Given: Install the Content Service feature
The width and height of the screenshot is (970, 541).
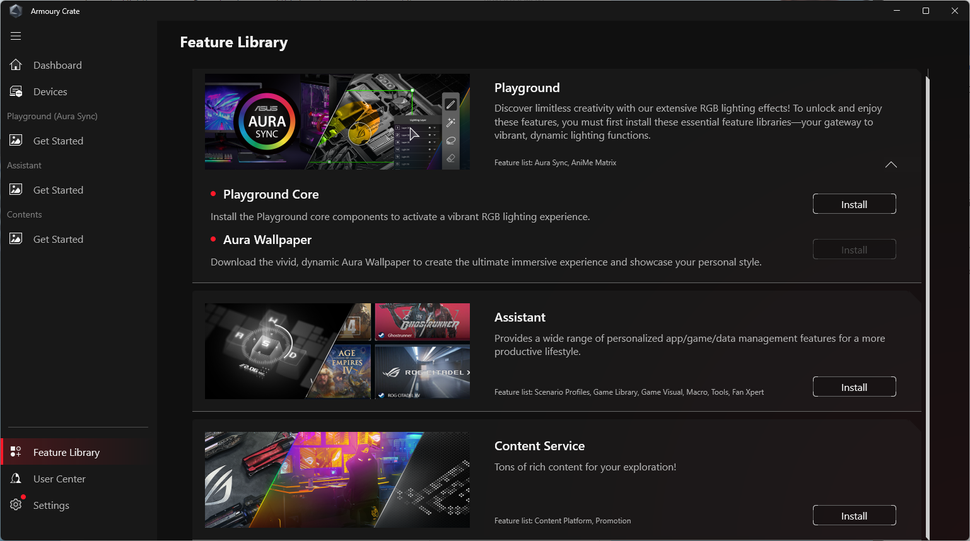Looking at the screenshot, I should click(854, 516).
